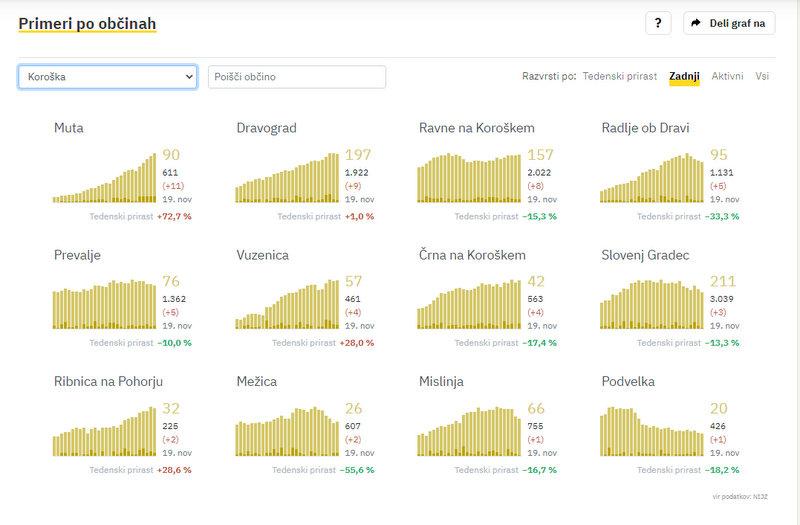Click the Slovenj Gradec heading

(645, 255)
